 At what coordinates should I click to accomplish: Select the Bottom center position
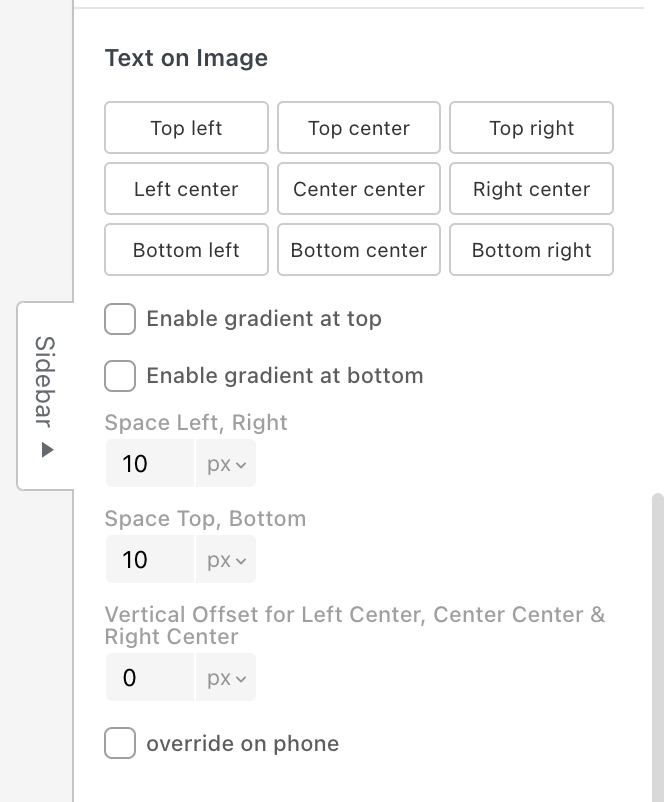point(359,250)
